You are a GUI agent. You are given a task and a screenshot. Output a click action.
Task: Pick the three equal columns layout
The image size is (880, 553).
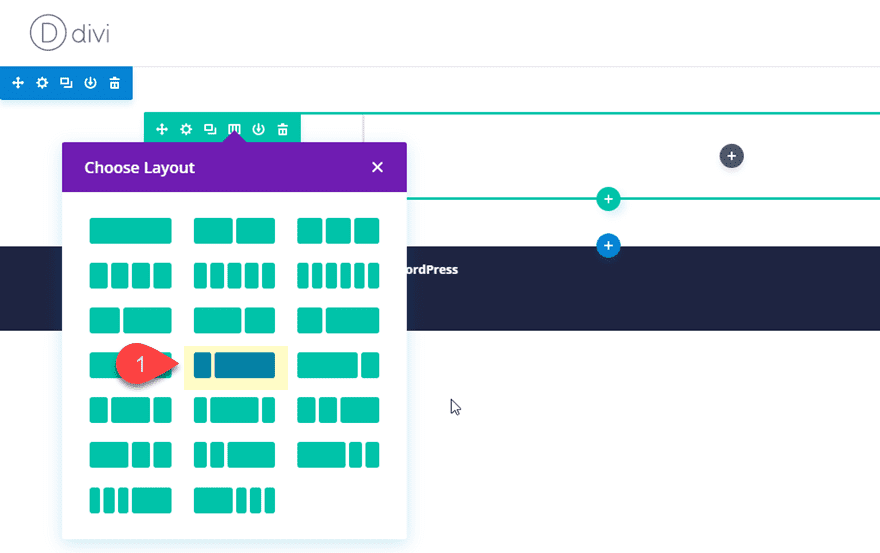tap(338, 231)
